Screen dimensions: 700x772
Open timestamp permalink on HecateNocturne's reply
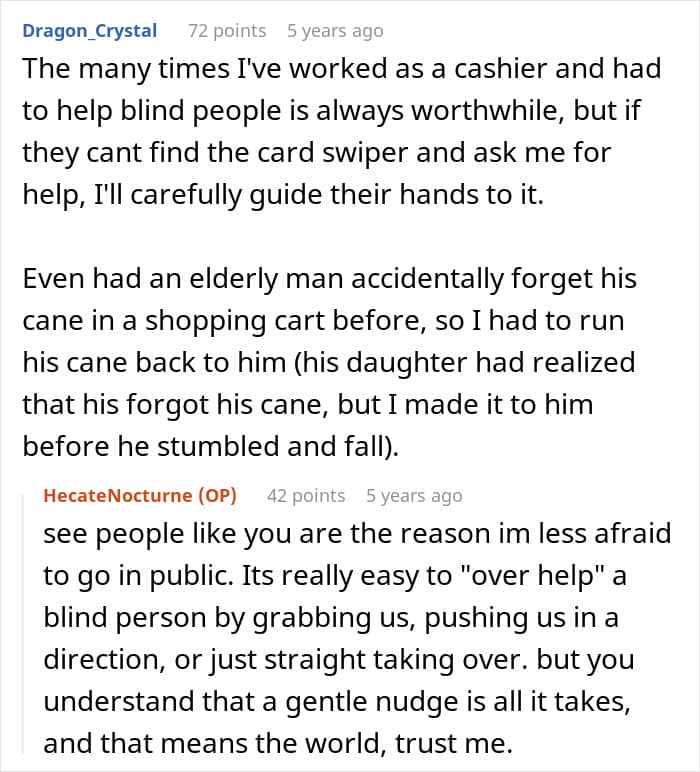click(414, 495)
